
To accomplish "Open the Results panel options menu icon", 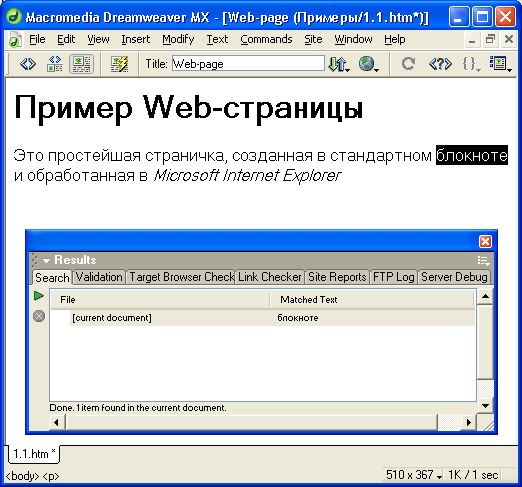I will click(x=483, y=260).
